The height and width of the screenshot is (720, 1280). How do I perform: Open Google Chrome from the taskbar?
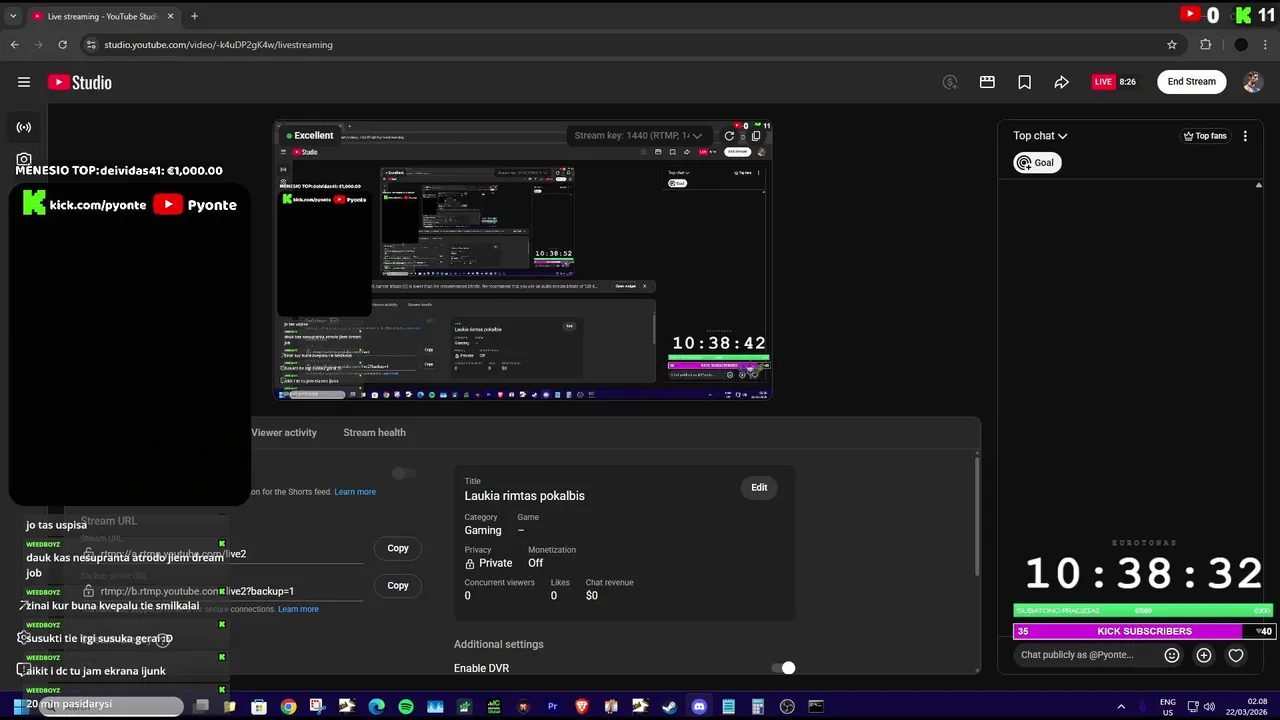pyautogui.click(x=288, y=706)
